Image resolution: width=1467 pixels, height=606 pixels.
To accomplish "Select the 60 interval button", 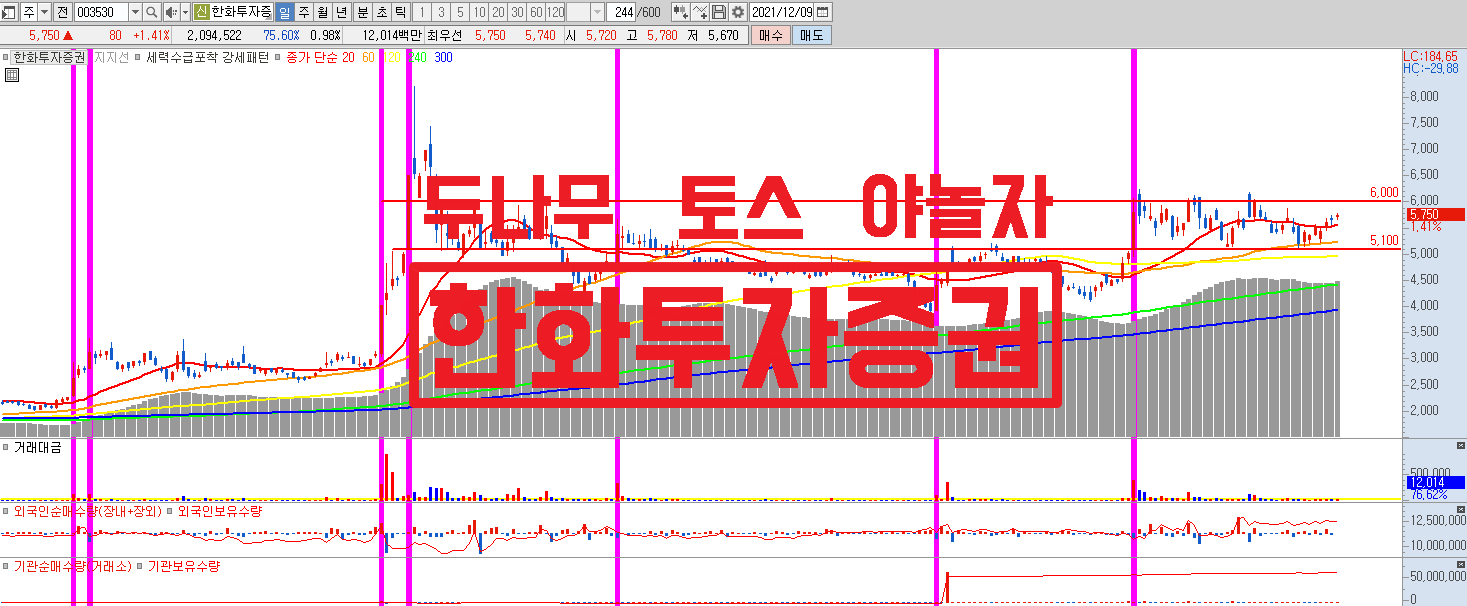I will click(536, 12).
